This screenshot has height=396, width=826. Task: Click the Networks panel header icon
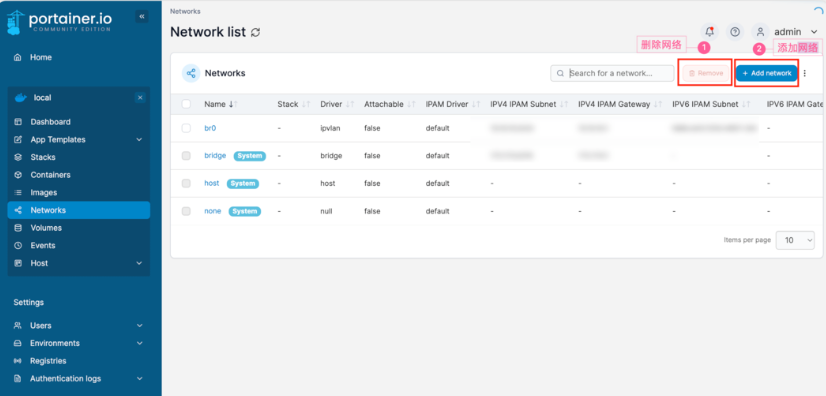pos(191,73)
